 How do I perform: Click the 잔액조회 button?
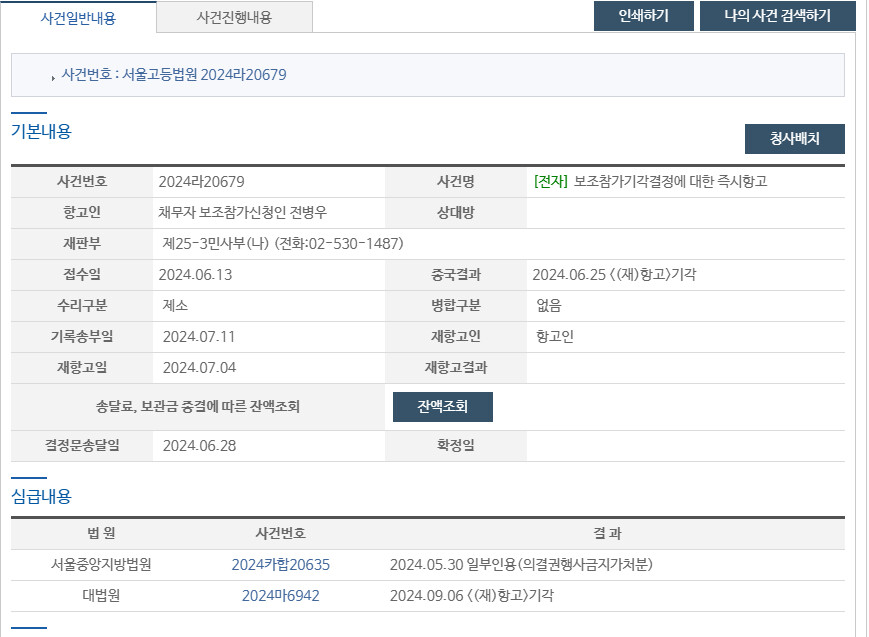pyautogui.click(x=442, y=407)
